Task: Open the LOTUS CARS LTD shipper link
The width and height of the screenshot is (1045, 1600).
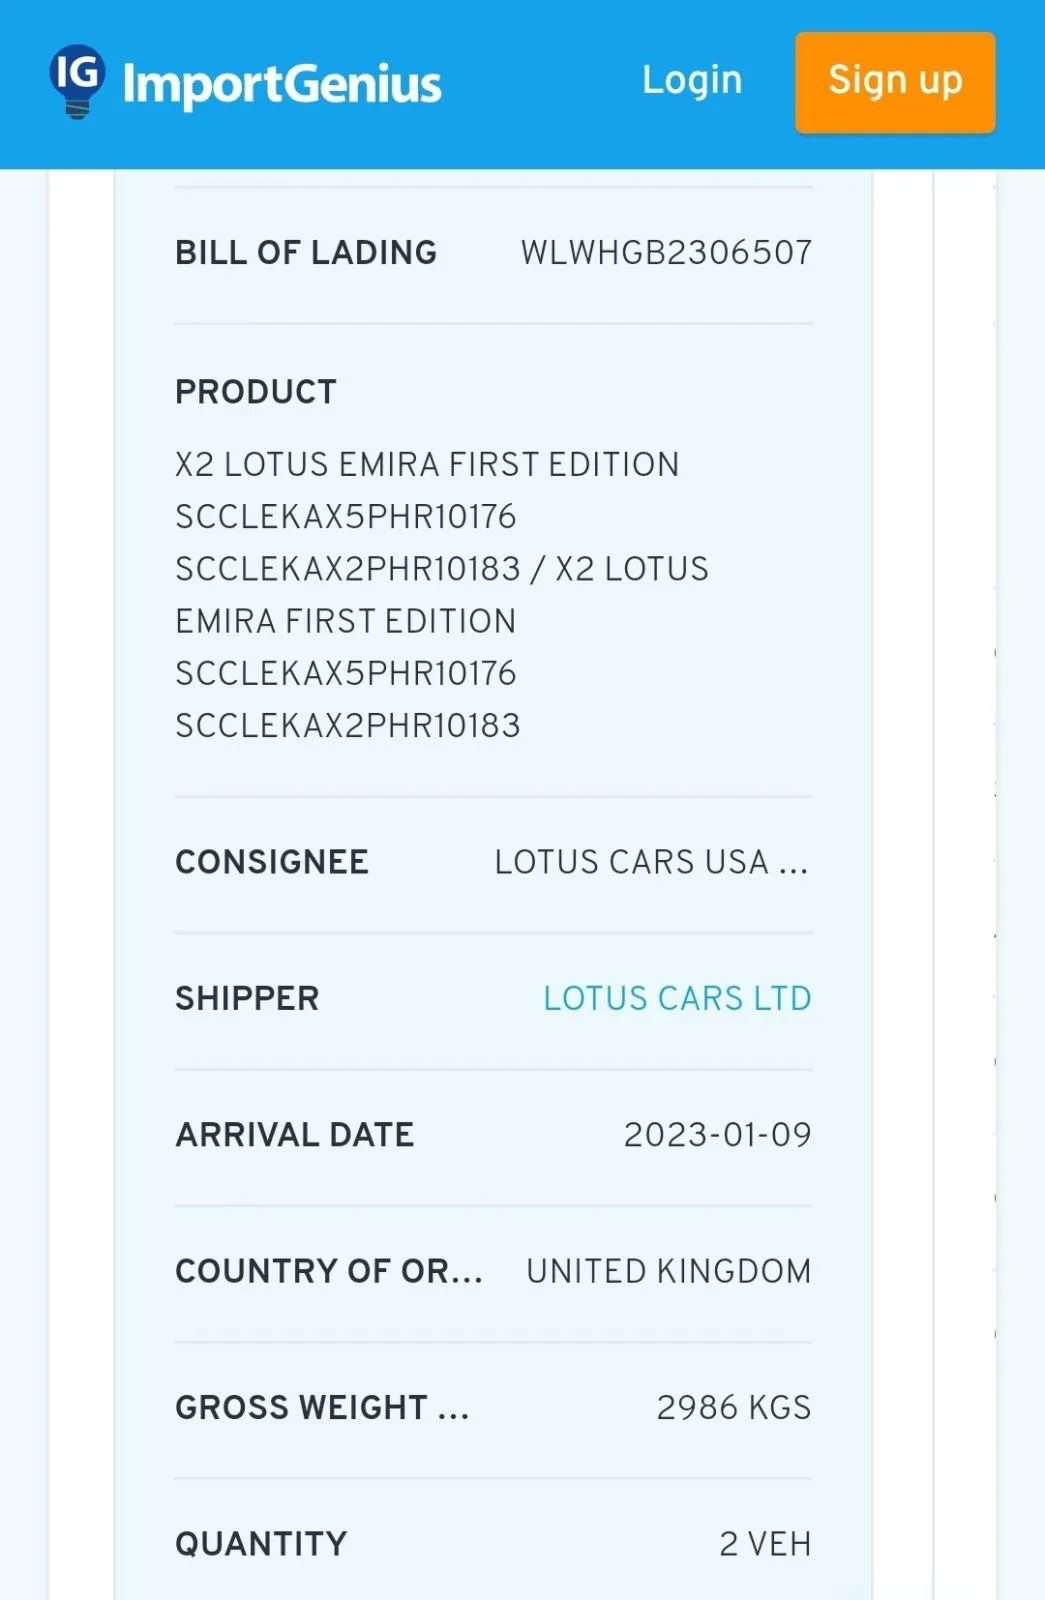Action: pos(677,998)
